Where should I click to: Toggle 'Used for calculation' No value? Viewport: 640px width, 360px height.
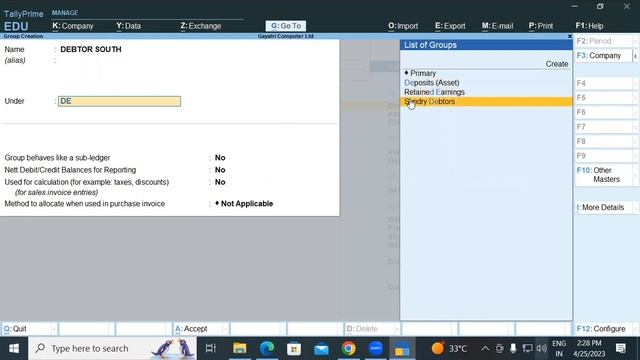tap(220, 182)
